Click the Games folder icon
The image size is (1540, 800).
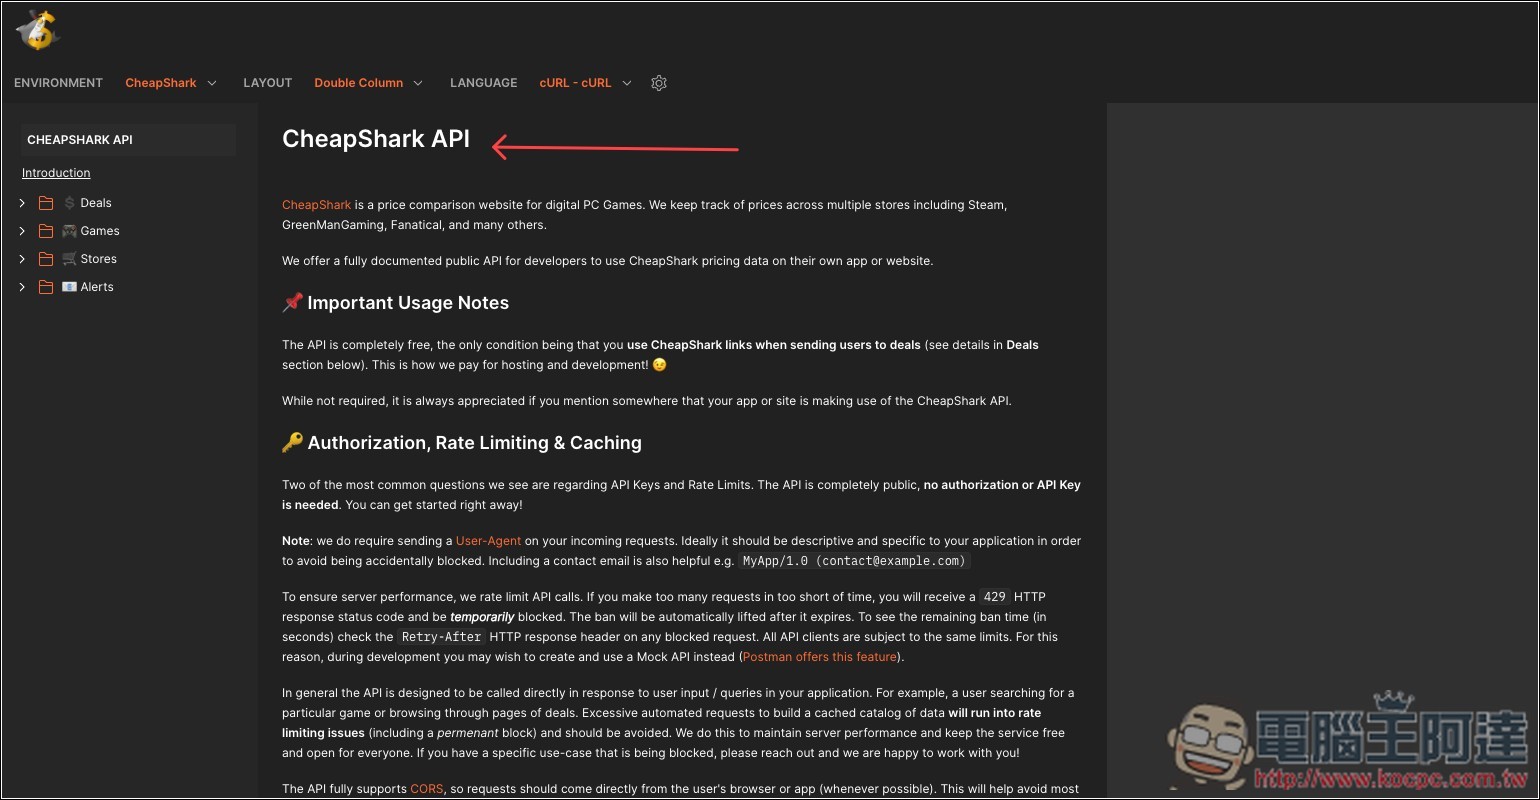[46, 231]
